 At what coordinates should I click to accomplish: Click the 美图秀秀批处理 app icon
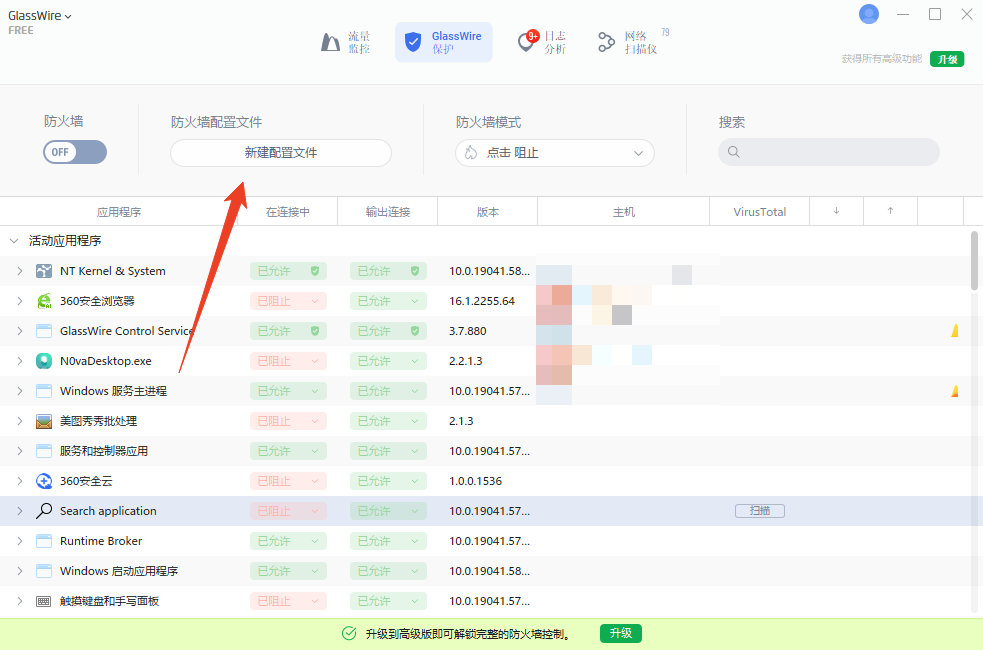(44, 421)
